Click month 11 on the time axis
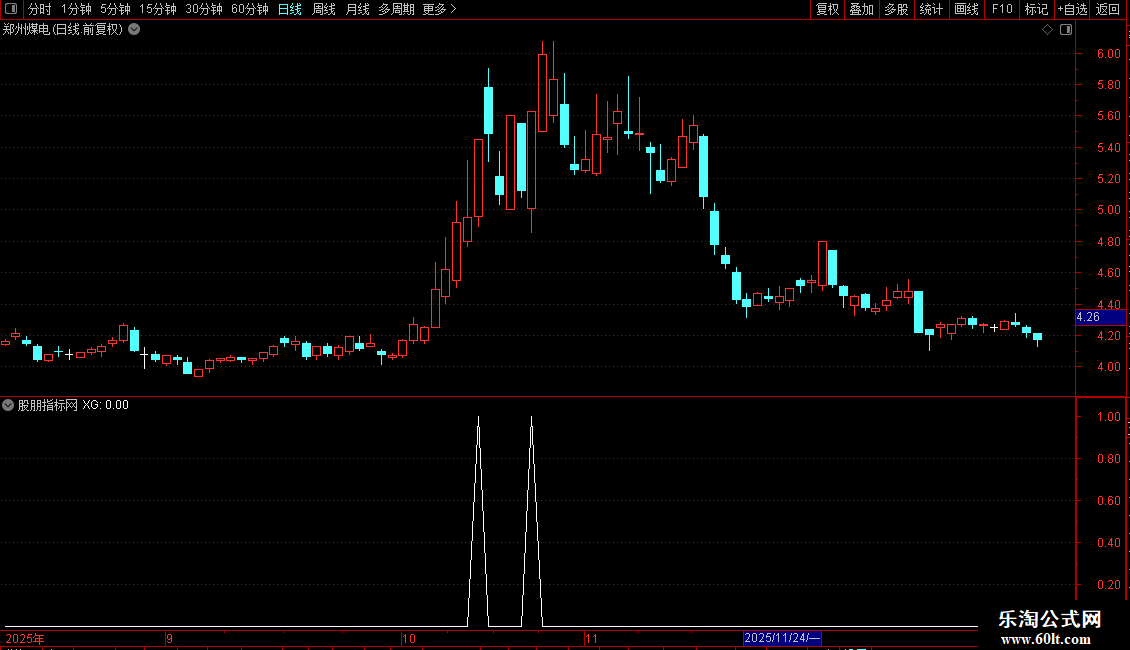 coord(591,638)
